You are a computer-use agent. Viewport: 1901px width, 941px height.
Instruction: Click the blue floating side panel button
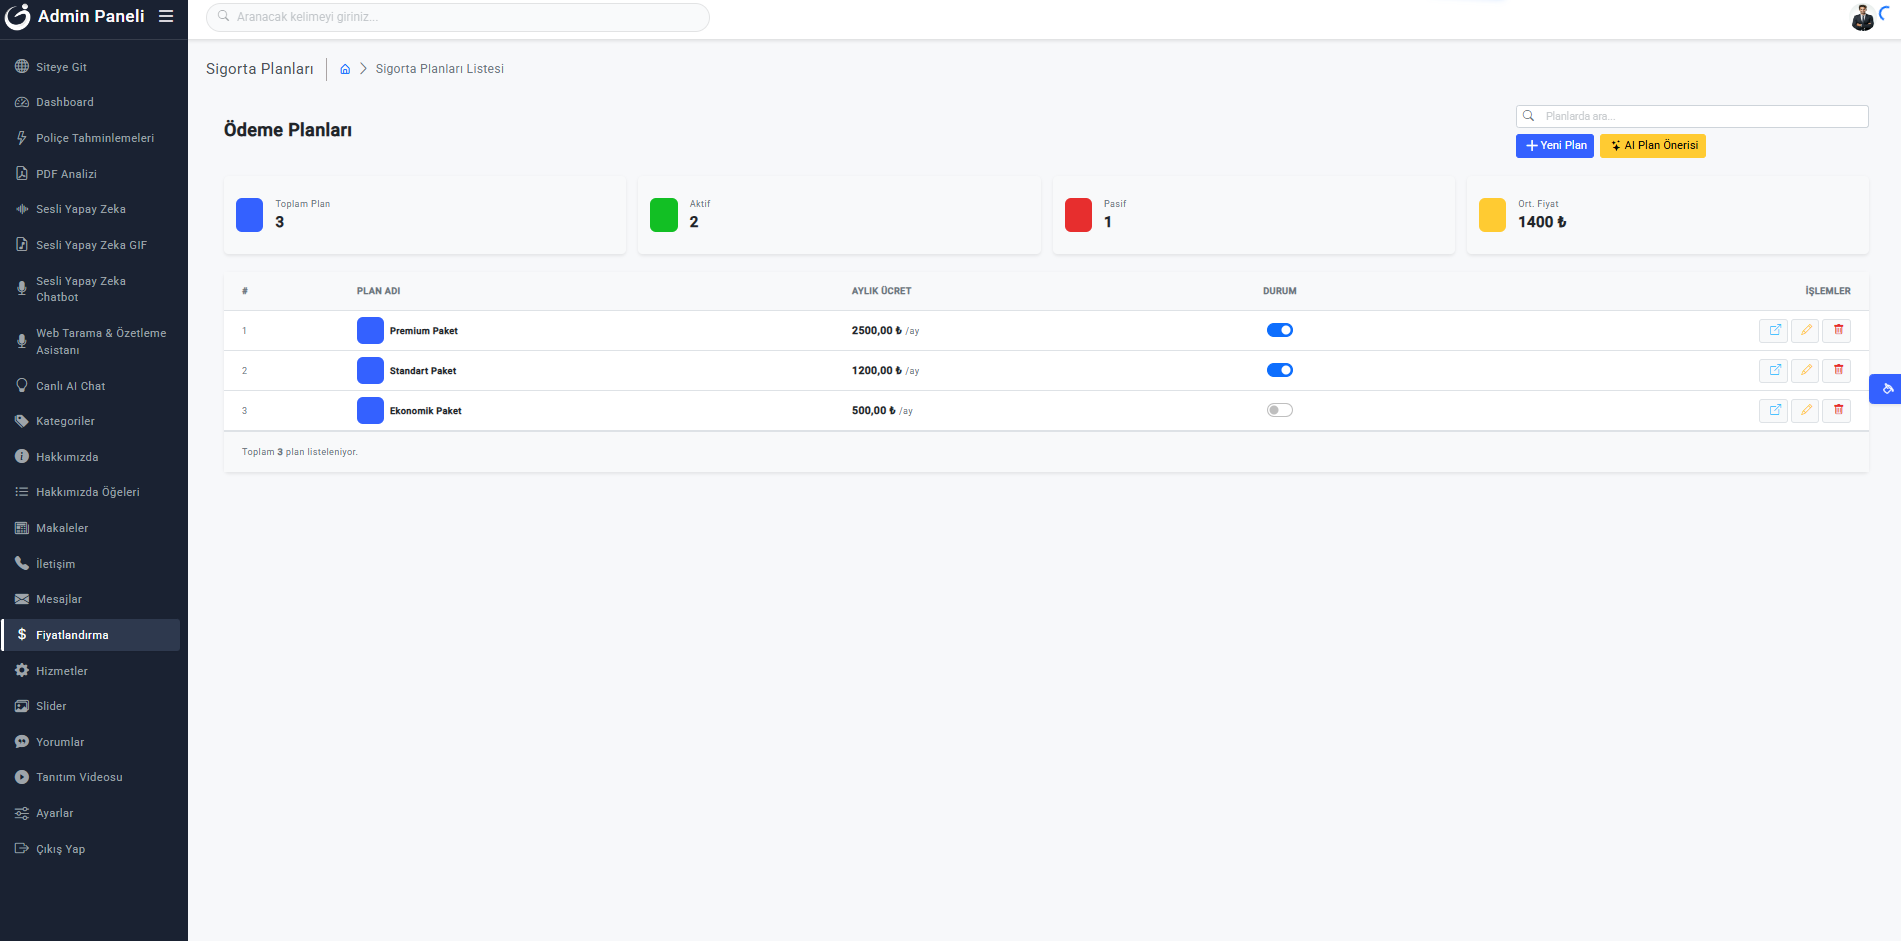(x=1886, y=389)
